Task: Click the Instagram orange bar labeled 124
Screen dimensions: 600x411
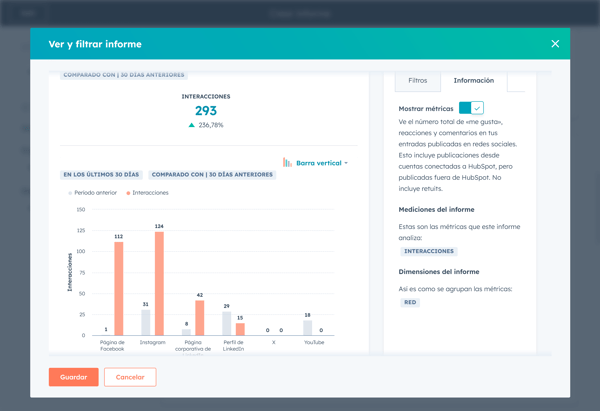Action: click(159, 283)
